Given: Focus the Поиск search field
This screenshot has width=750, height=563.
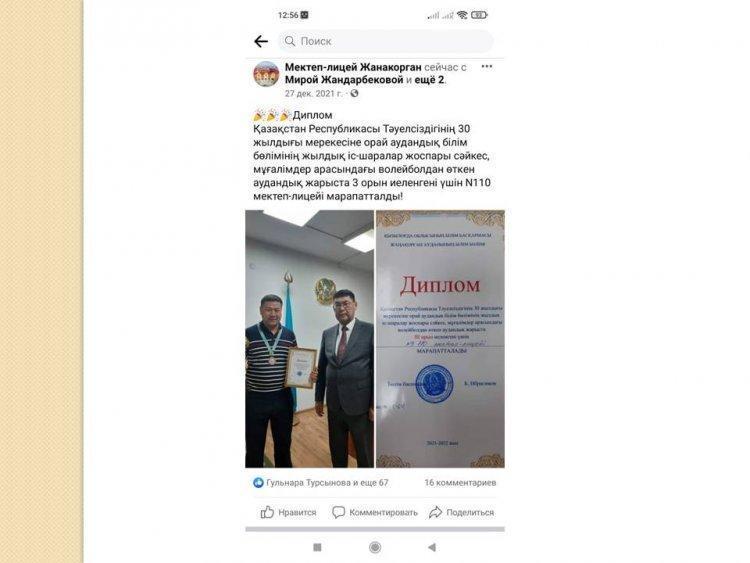Looking at the screenshot, I should (x=386, y=41).
